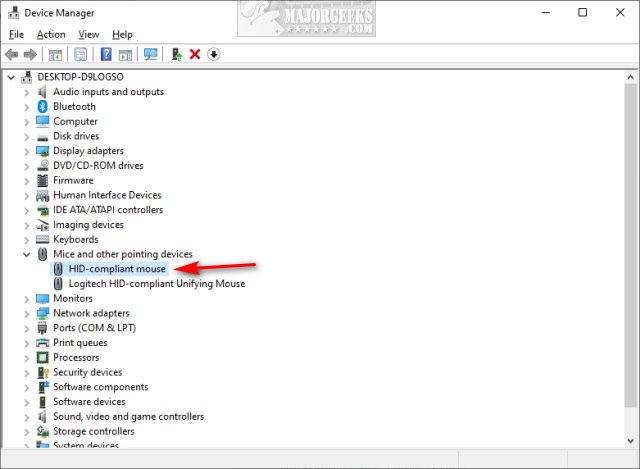The image size is (640, 469).
Task: Open the File menu
Action: [x=16, y=35]
